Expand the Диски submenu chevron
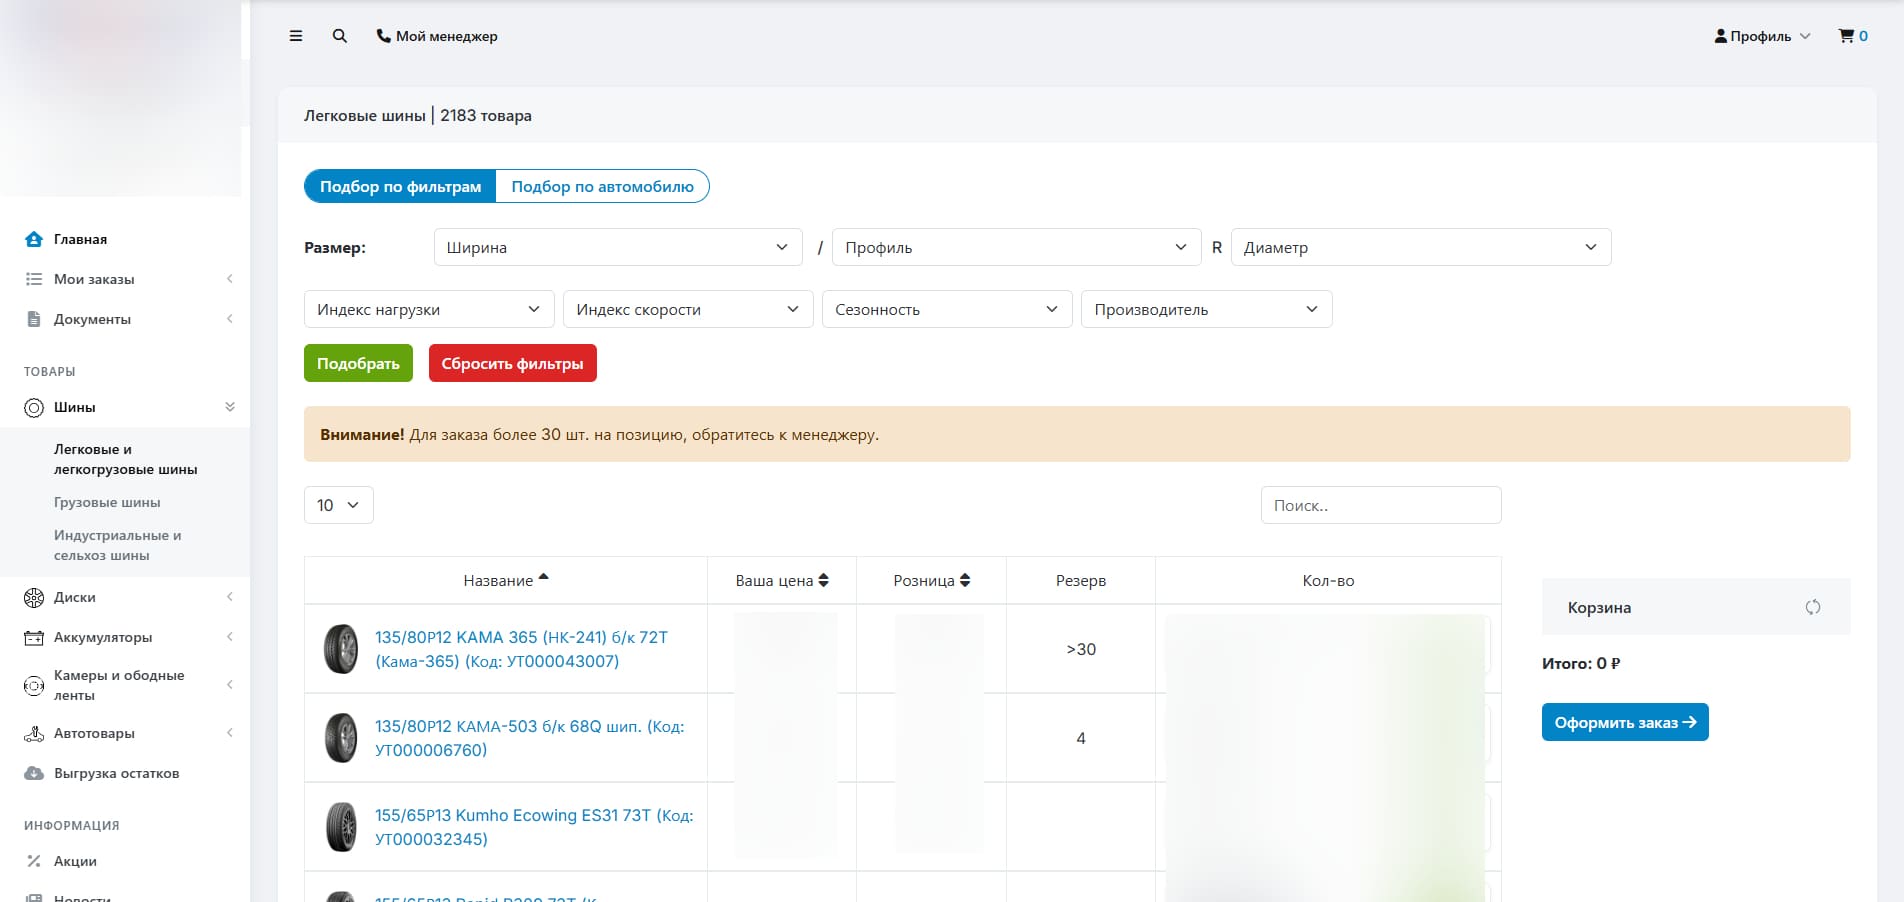The height and width of the screenshot is (902, 1904). [230, 597]
